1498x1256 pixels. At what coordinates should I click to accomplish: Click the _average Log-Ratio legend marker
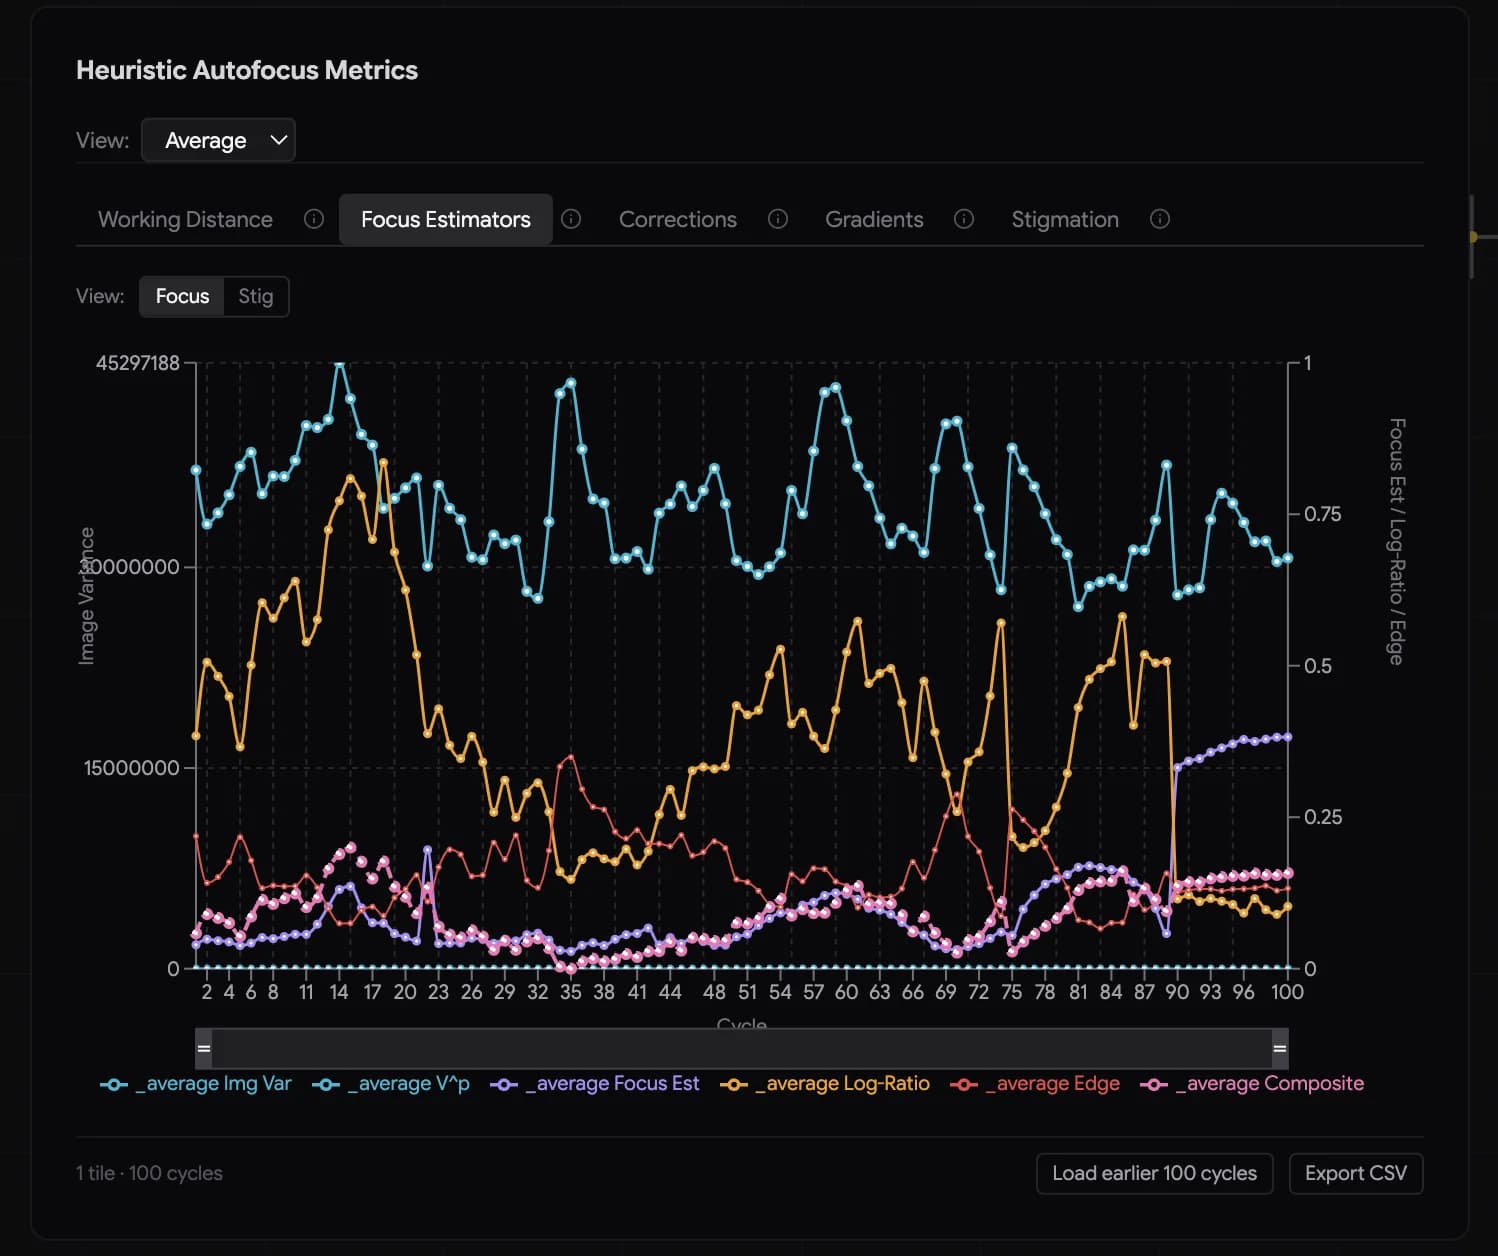[733, 1083]
